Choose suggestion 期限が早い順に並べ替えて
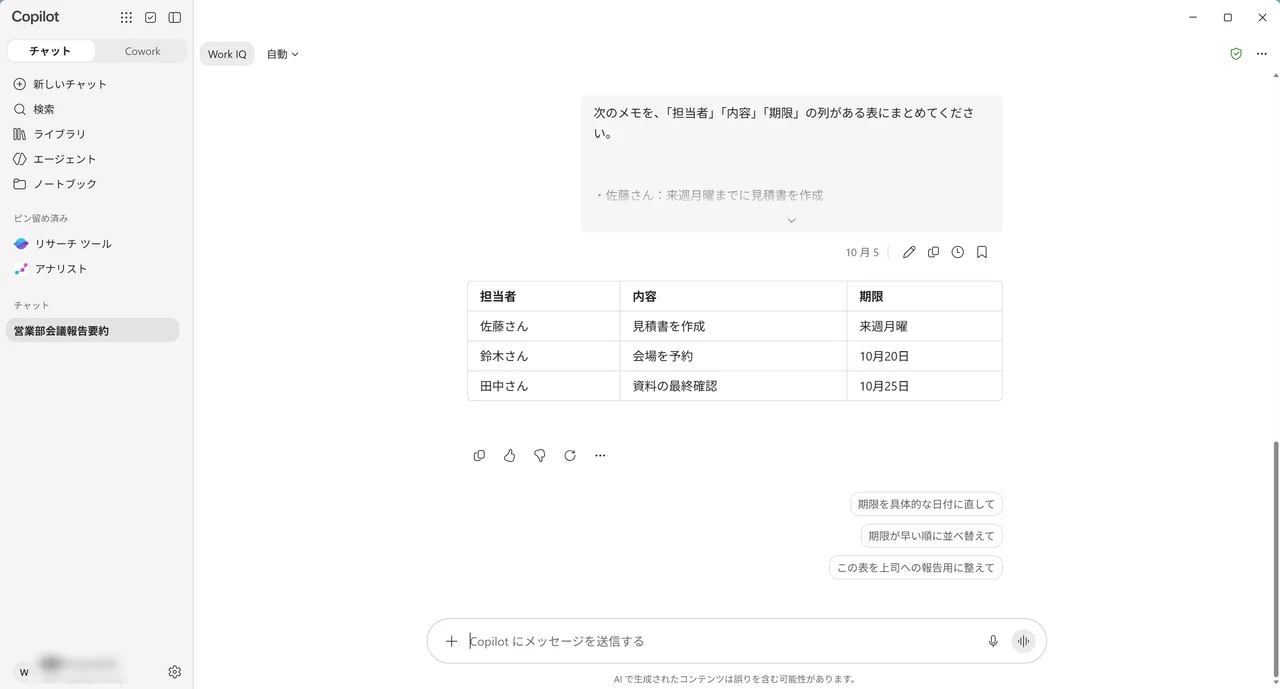Image resolution: width=1280 pixels, height=689 pixels. pos(932,536)
